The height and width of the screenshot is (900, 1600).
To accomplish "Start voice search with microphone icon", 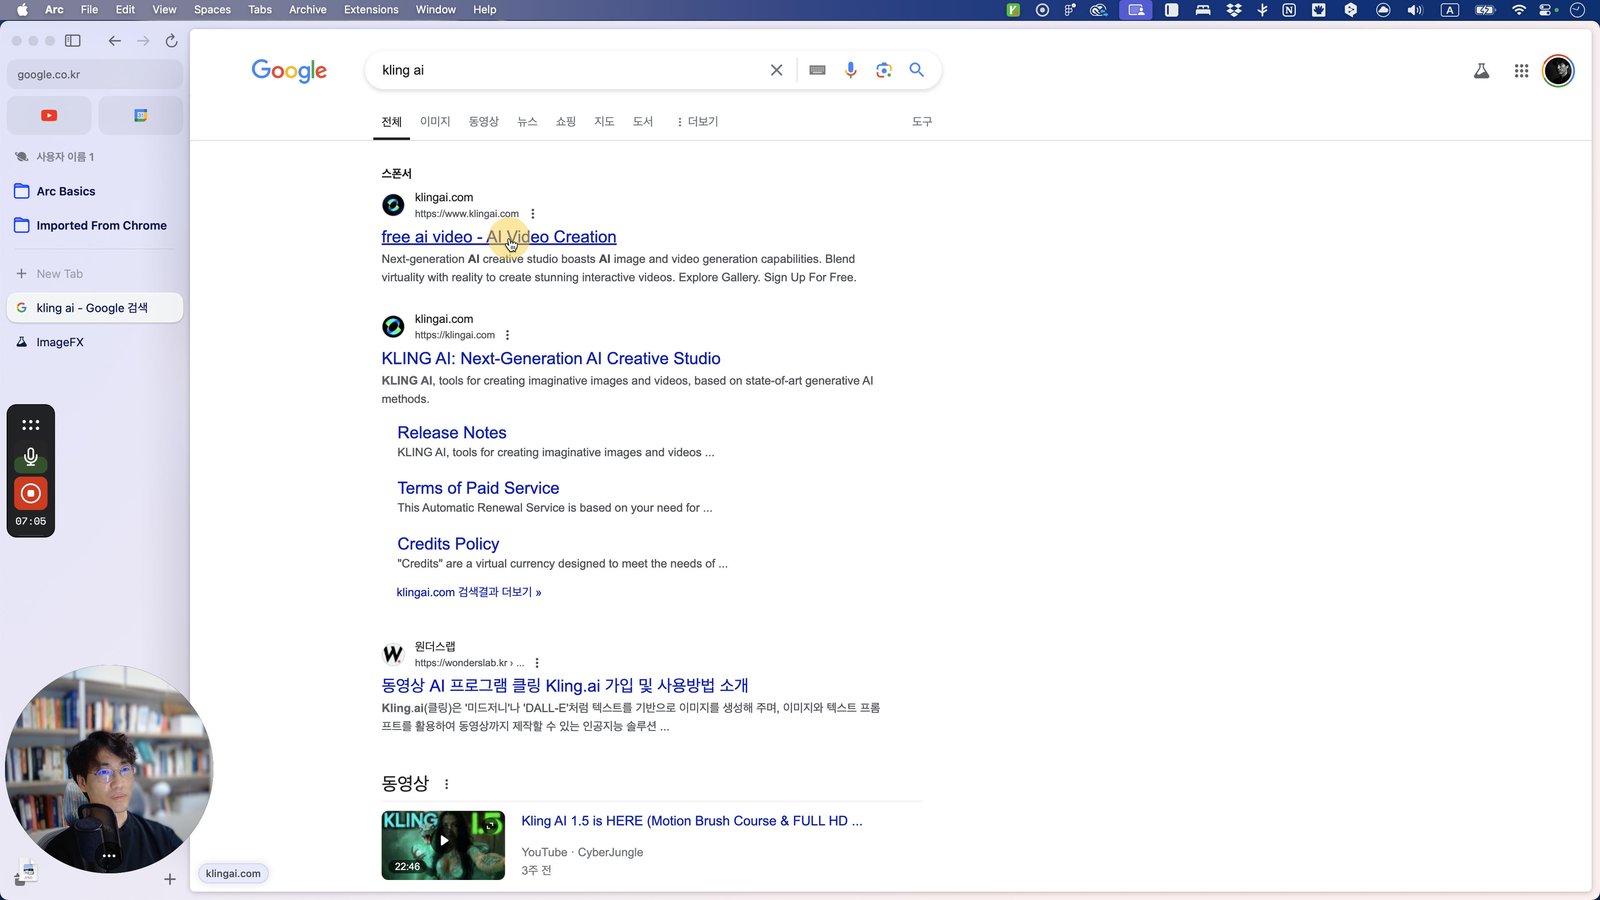I will click(850, 70).
